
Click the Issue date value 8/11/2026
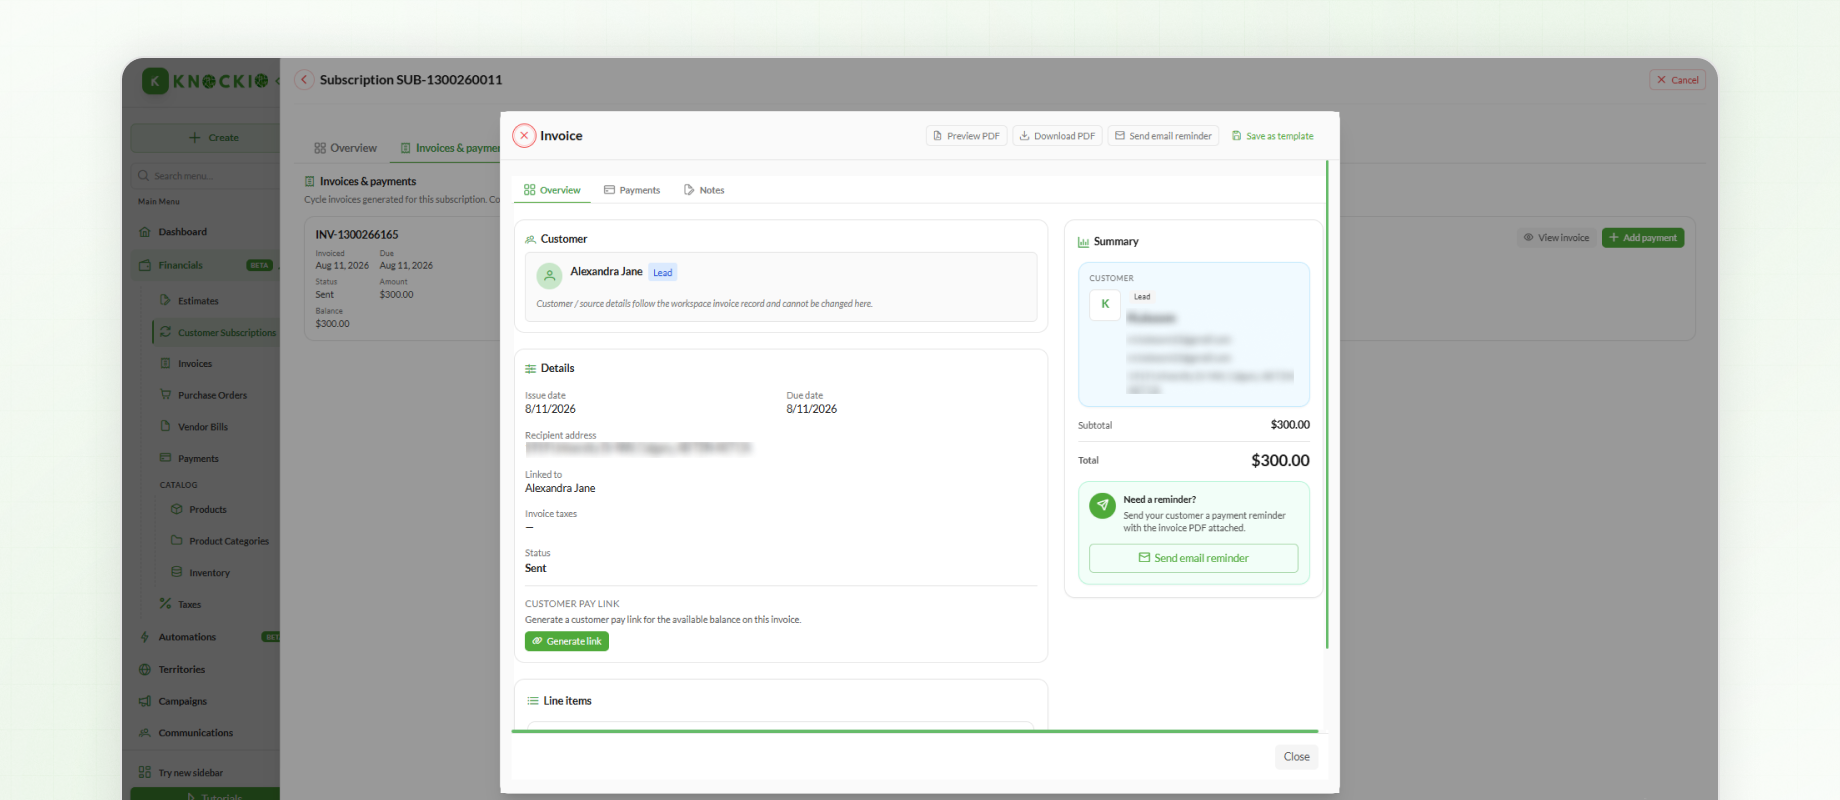pos(550,409)
